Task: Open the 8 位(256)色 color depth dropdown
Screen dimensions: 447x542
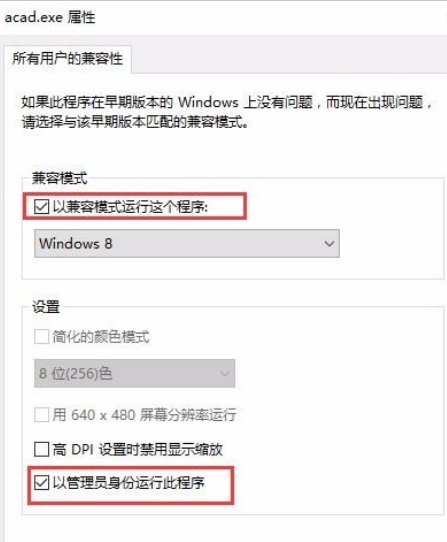Action: pos(134,373)
